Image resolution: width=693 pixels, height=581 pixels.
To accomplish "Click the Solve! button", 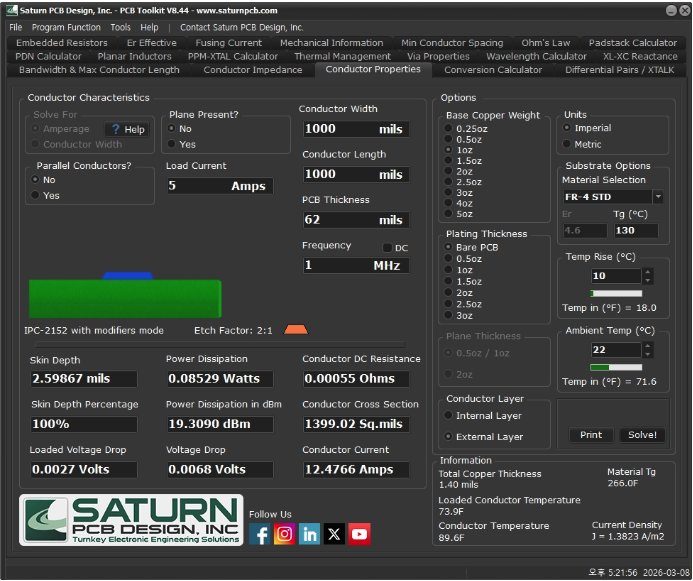I will click(642, 435).
